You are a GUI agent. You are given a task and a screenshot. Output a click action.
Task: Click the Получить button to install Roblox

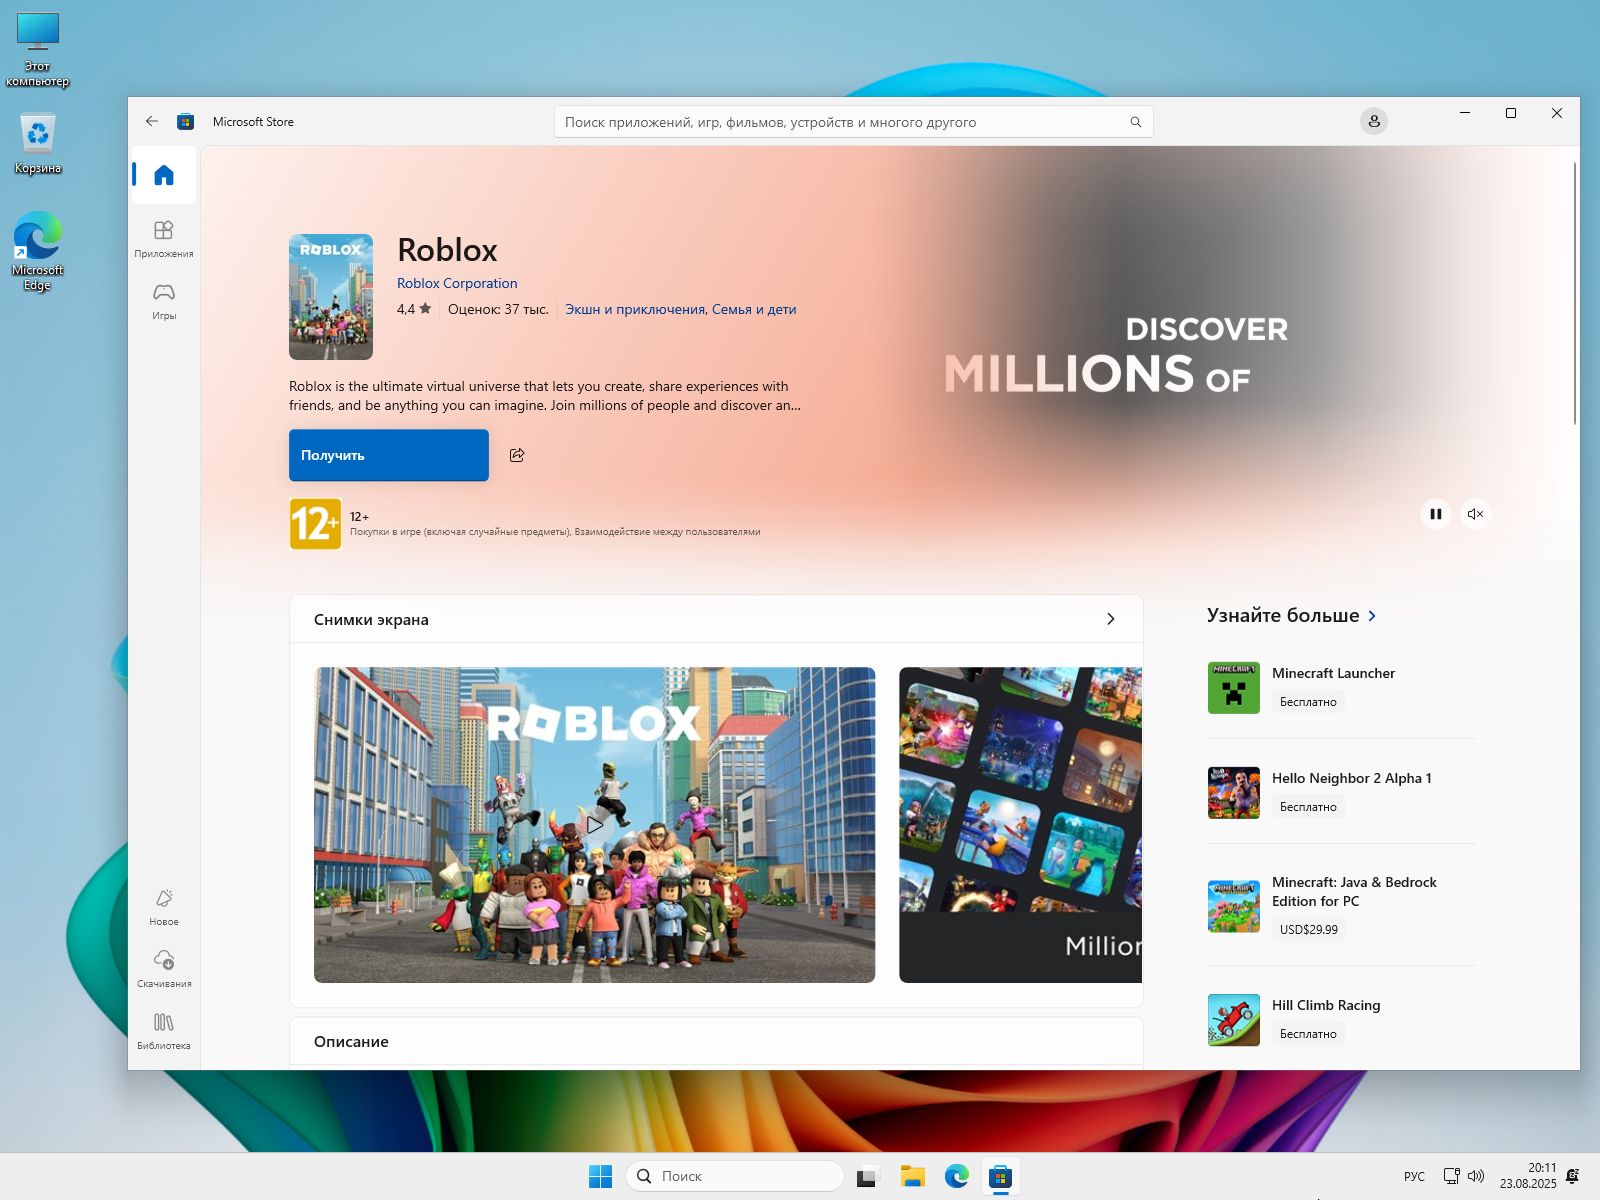tap(389, 455)
